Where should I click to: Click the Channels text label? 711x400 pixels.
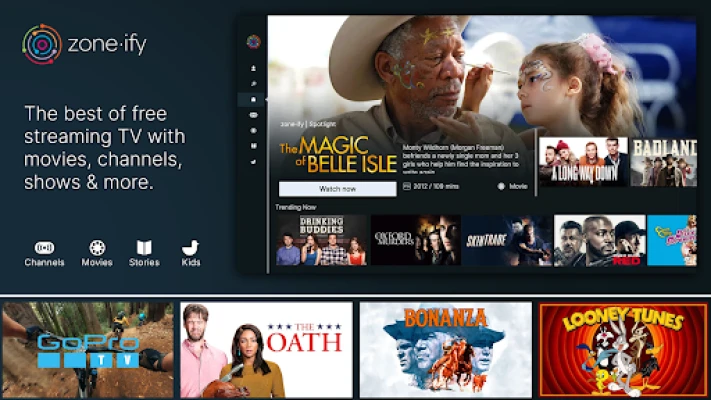click(x=44, y=262)
